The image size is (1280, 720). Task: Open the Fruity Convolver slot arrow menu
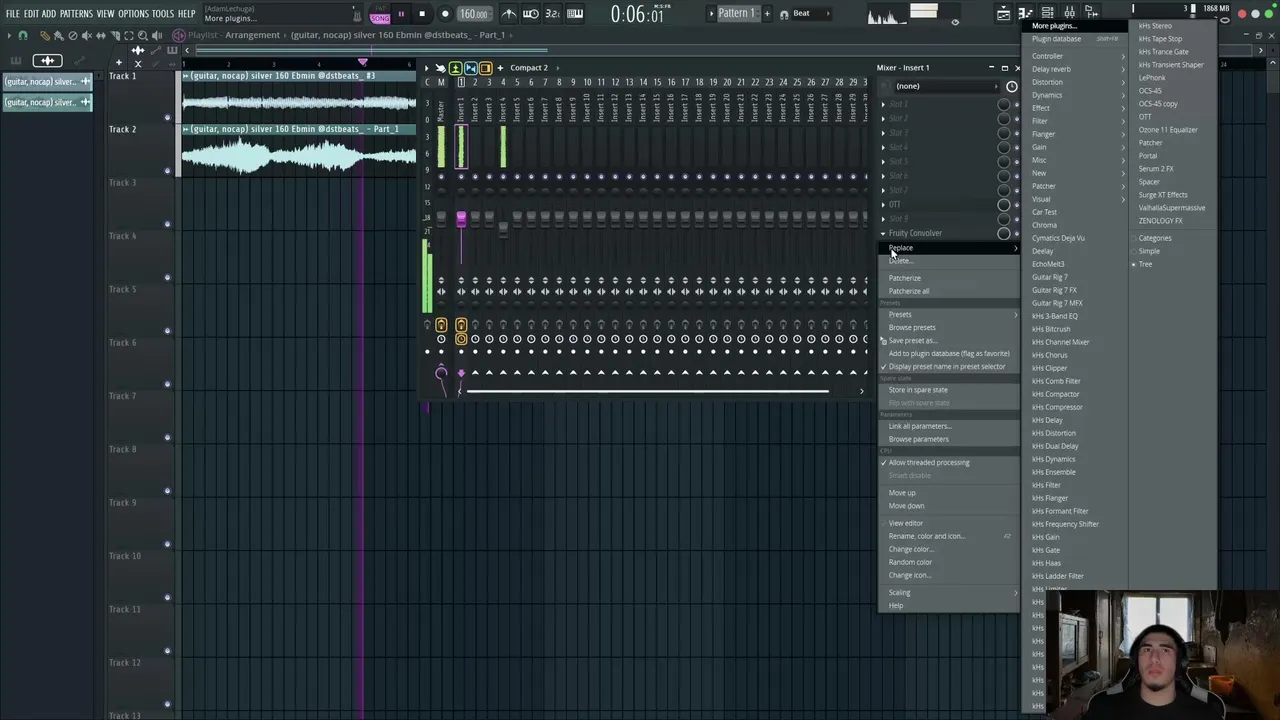click(x=883, y=233)
